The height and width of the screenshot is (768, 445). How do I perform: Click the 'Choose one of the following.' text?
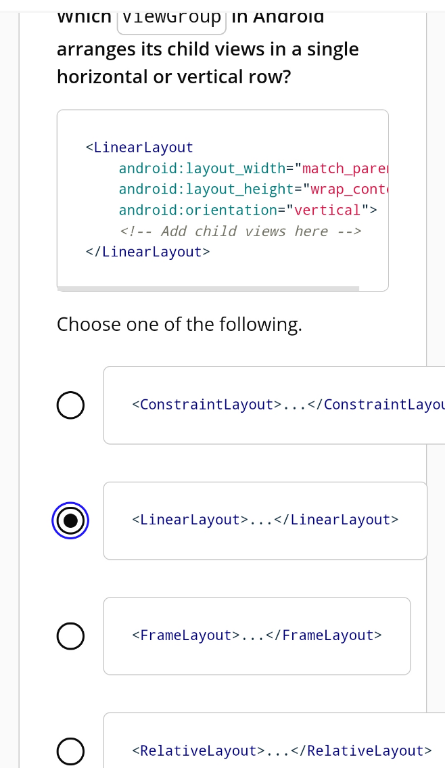[180, 324]
